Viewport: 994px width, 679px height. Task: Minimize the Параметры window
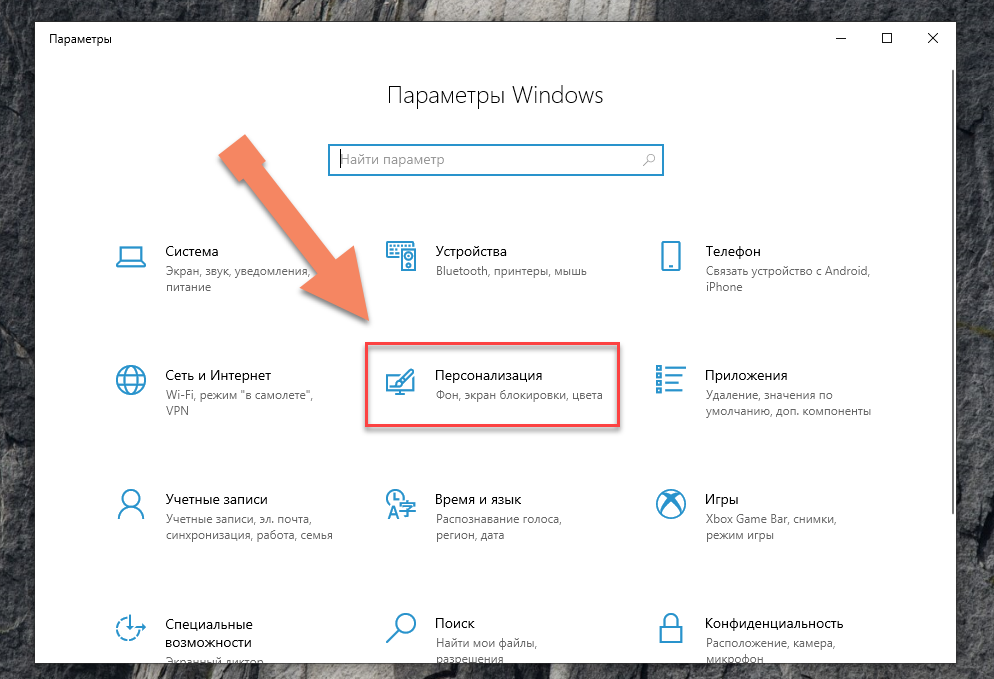[x=841, y=39]
